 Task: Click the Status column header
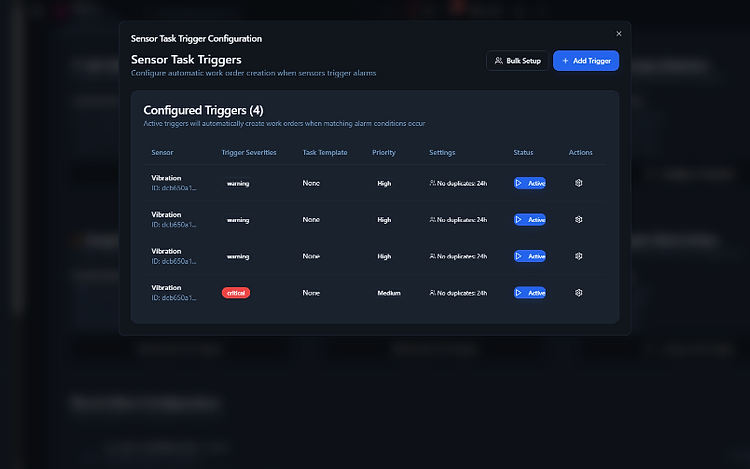pyautogui.click(x=523, y=153)
